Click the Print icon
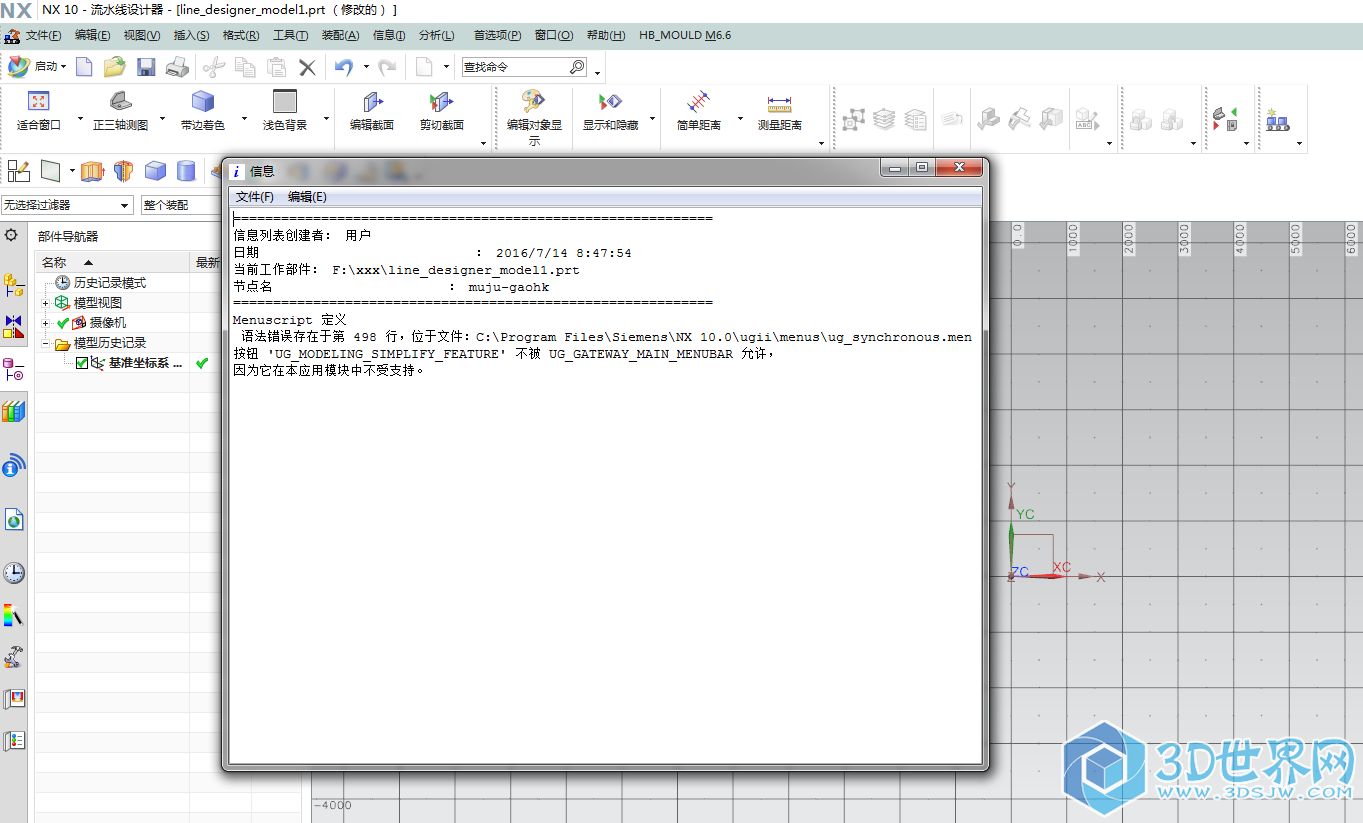The width and height of the screenshot is (1363, 823). (177, 67)
